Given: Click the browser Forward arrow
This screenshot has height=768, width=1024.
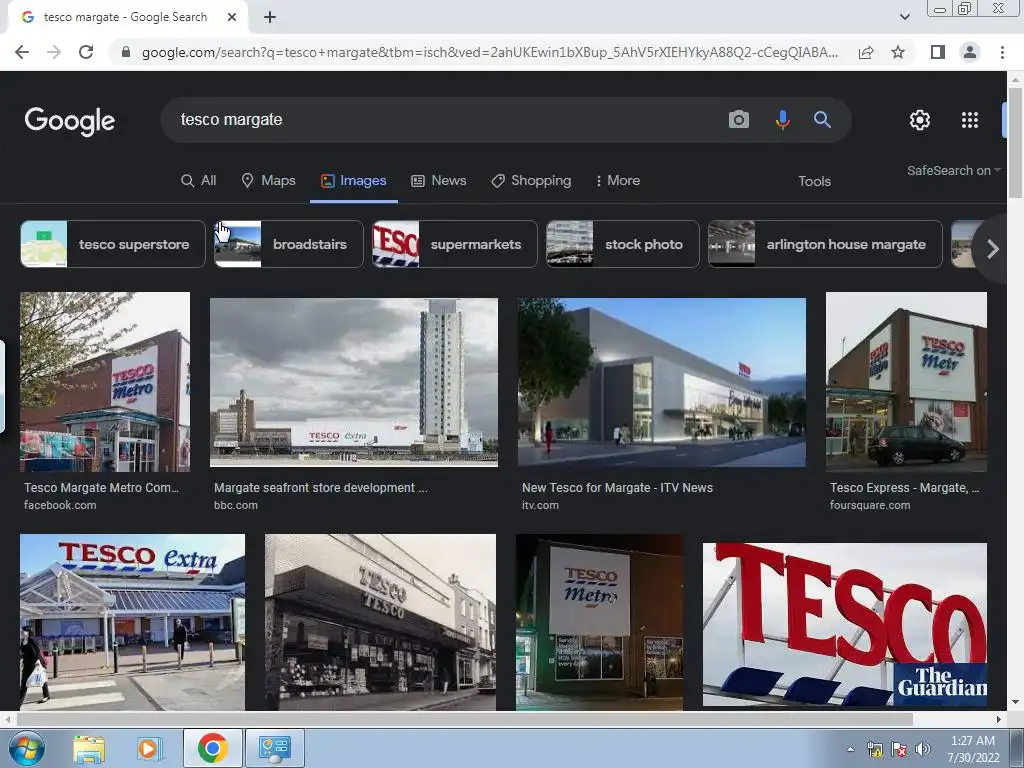Looking at the screenshot, I should click(54, 52).
